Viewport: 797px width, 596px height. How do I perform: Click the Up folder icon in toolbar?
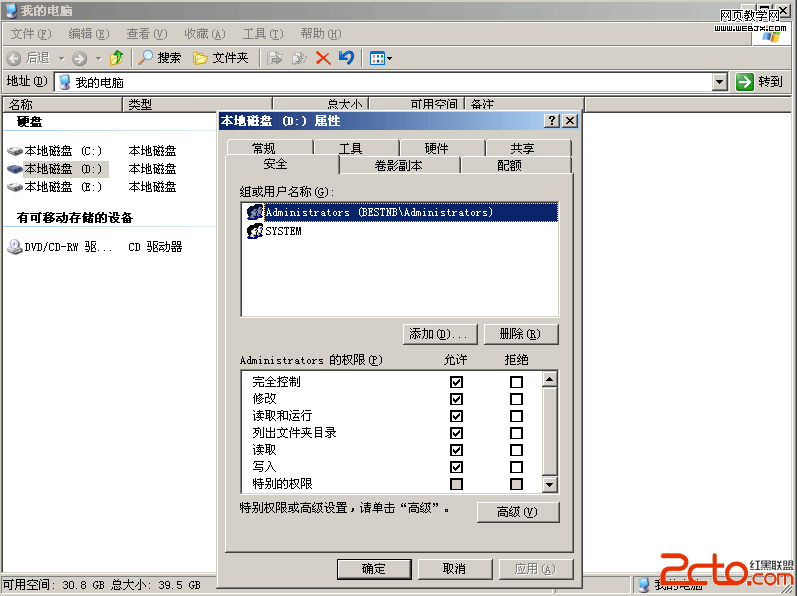tap(117, 58)
